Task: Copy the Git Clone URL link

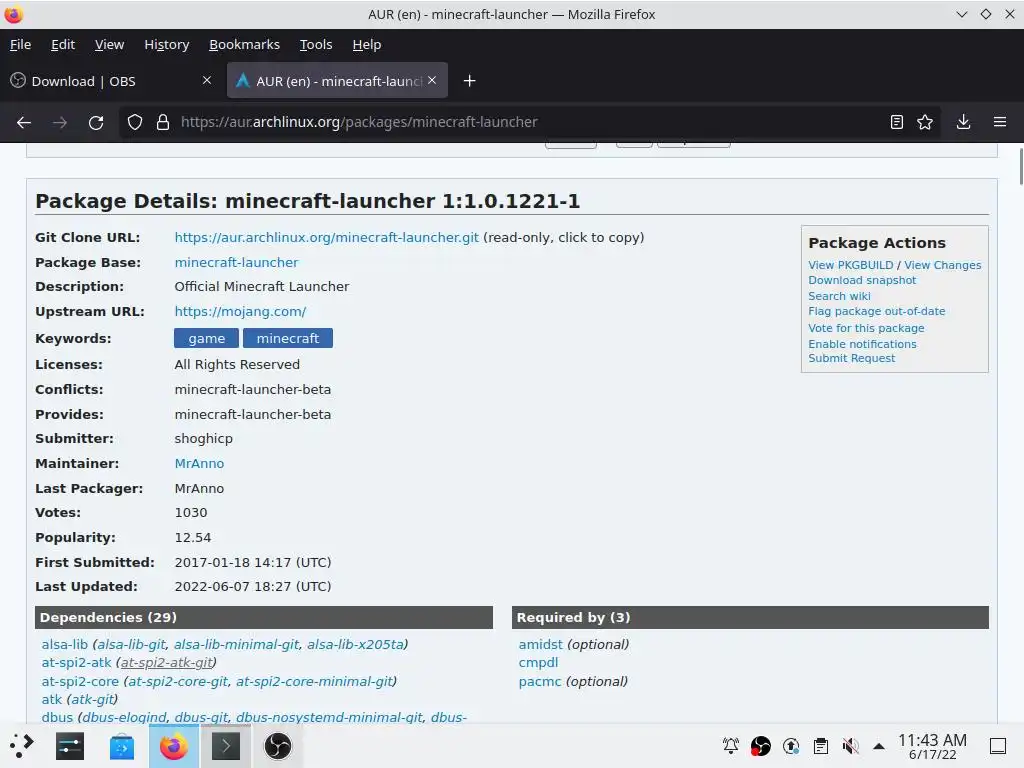Action: click(x=327, y=238)
